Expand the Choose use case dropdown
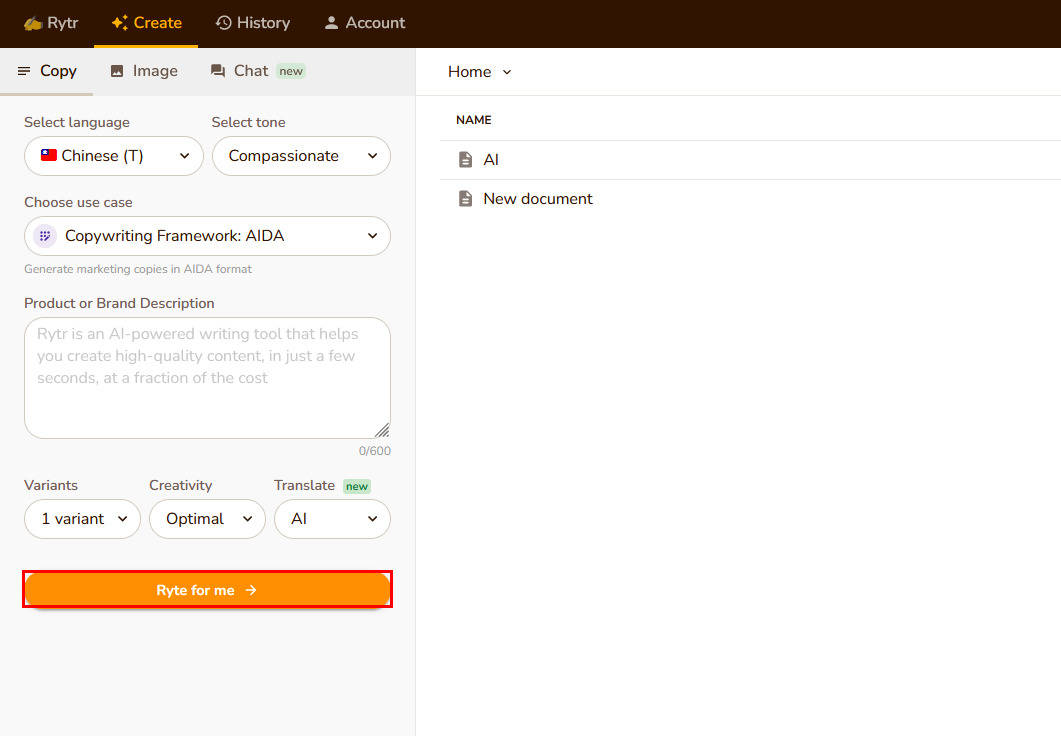Viewport: 1061px width, 736px height. 207,236
